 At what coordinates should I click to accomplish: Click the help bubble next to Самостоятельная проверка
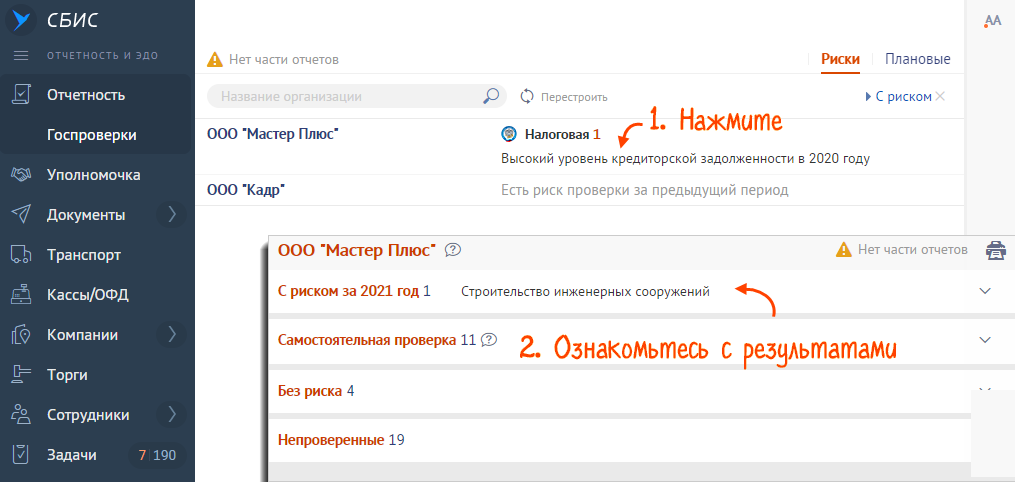point(489,339)
